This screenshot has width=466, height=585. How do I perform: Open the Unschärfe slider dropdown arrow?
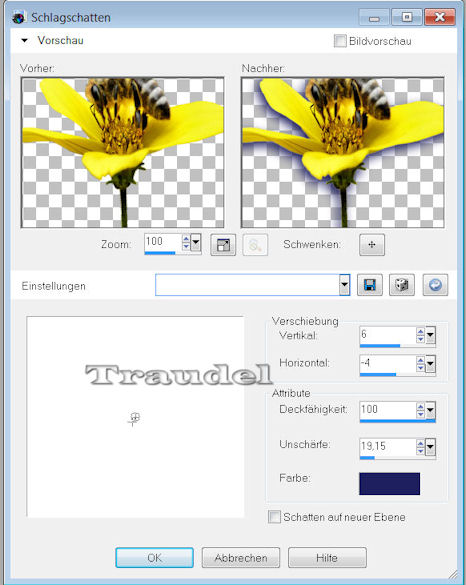point(430,446)
